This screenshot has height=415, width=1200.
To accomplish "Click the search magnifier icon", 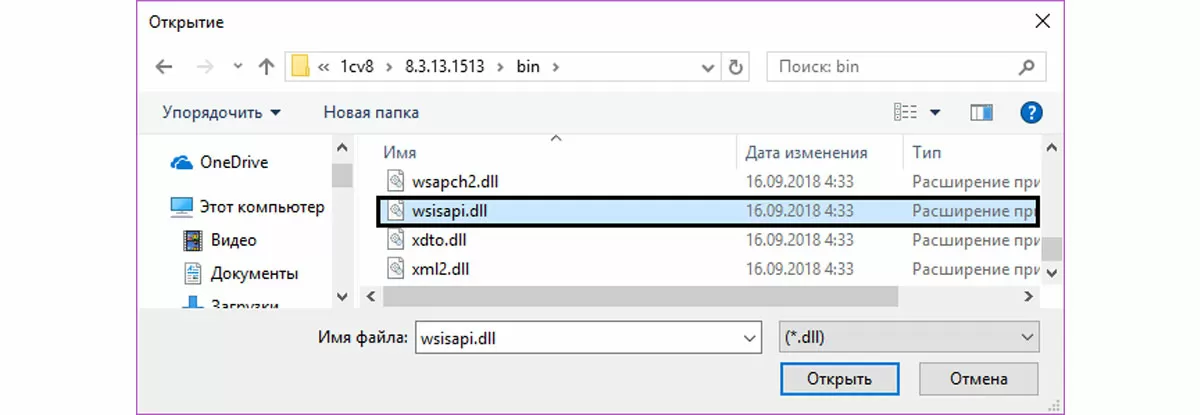I will click(x=1025, y=67).
